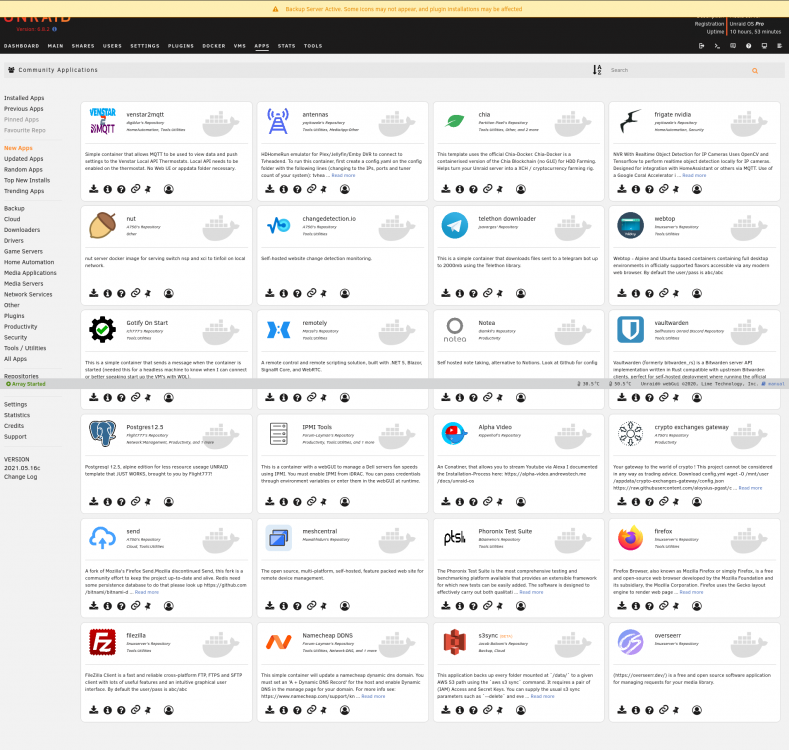The width and height of the screenshot is (789, 750).
Task: Open the Random Apps section
Action: (23, 170)
